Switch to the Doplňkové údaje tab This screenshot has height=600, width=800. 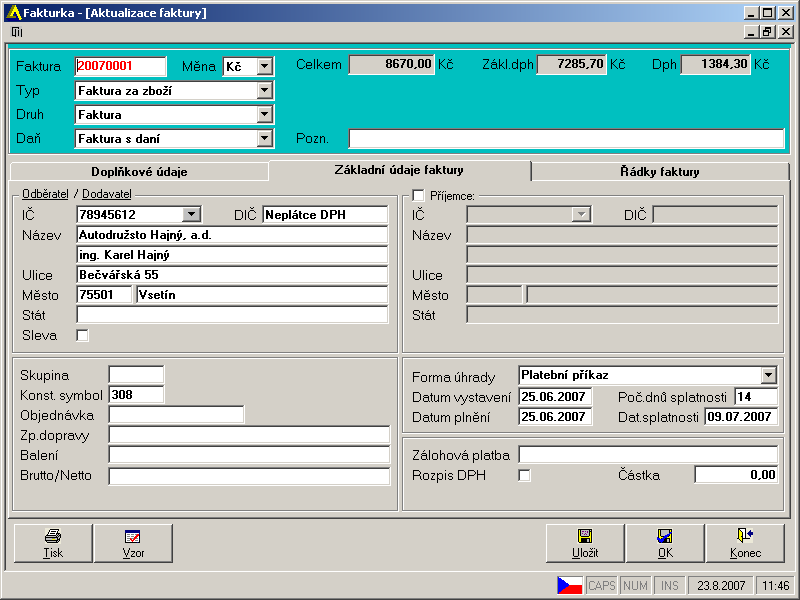tap(139, 172)
